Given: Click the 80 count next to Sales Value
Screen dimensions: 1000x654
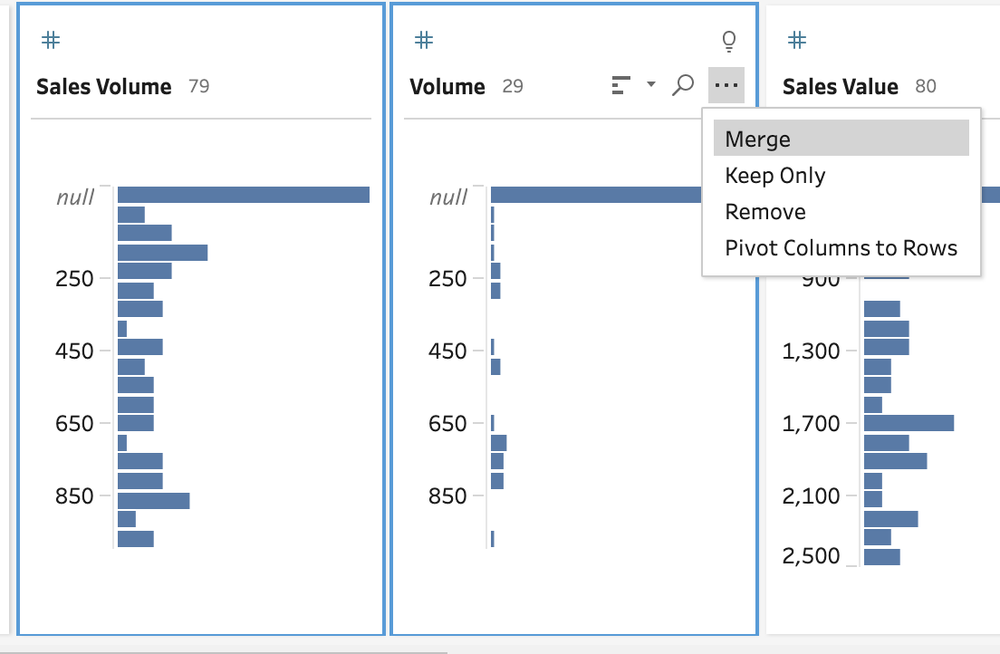Looking at the screenshot, I should pos(925,86).
